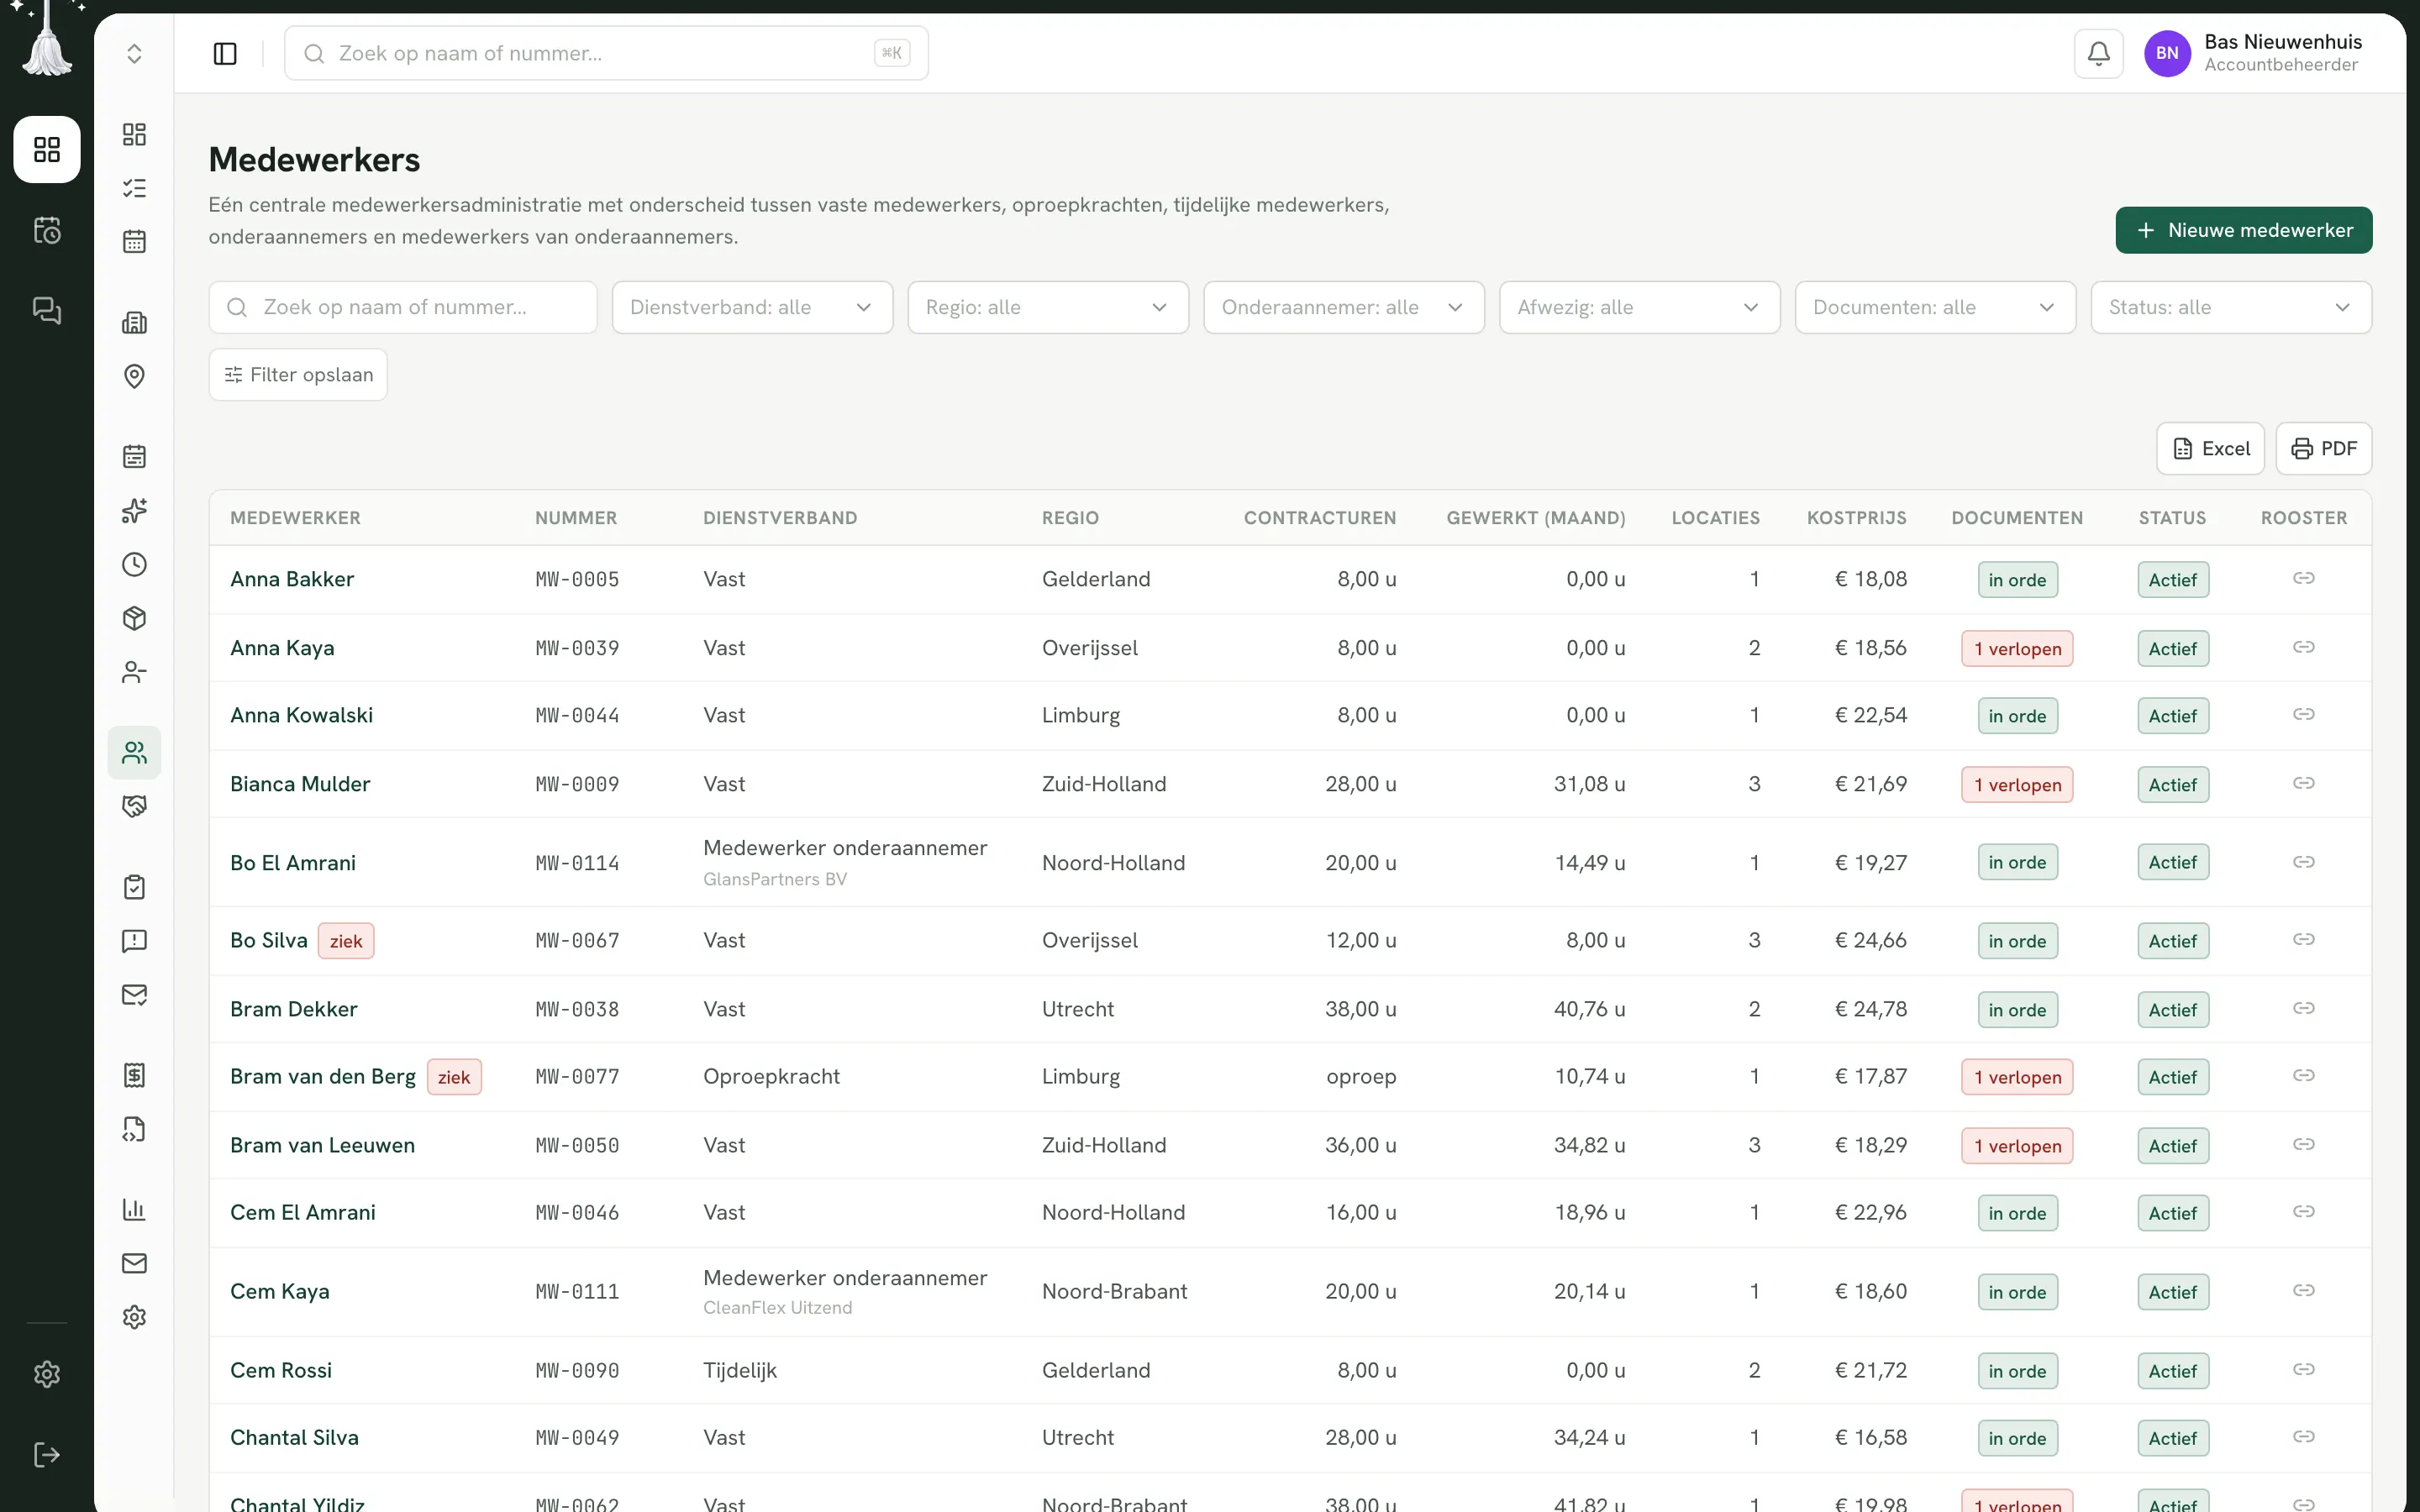Open the location pin sidebar icon
This screenshot has width=2420, height=1512.
(x=134, y=376)
